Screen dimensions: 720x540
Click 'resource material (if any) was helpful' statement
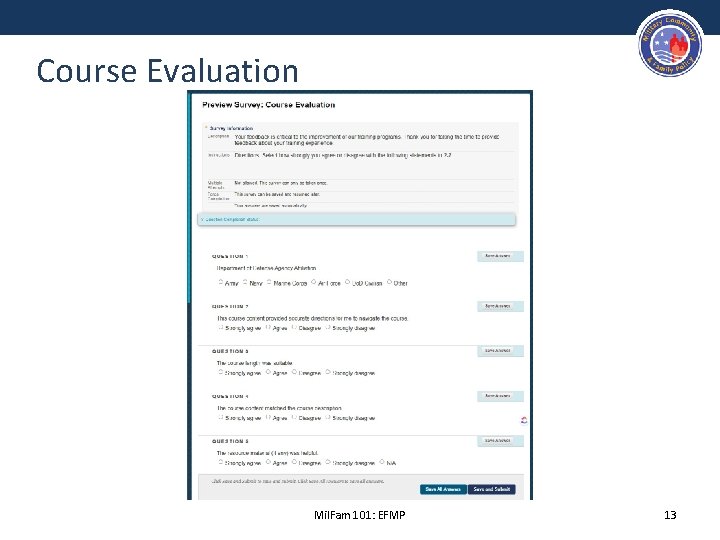[x=267, y=453]
